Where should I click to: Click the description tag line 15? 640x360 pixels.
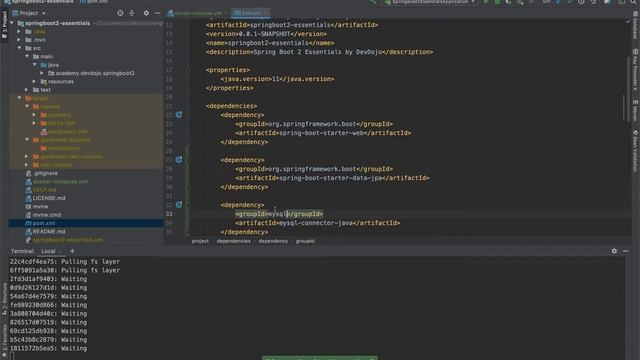point(320,52)
